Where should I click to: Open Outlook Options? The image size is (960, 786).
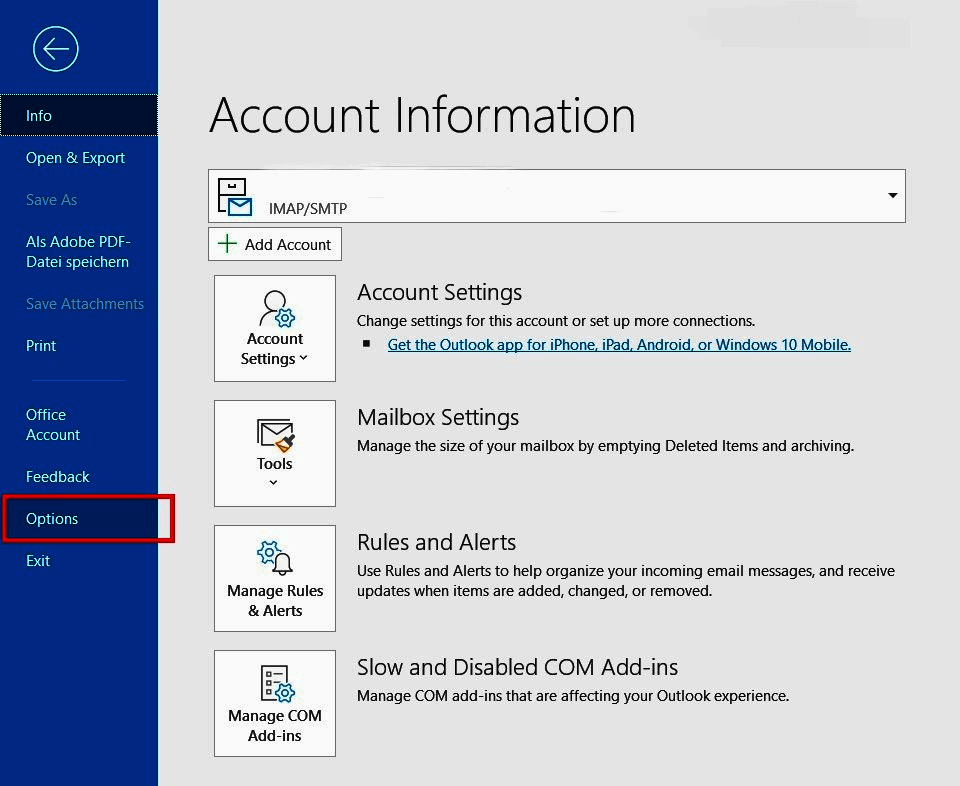(x=53, y=518)
